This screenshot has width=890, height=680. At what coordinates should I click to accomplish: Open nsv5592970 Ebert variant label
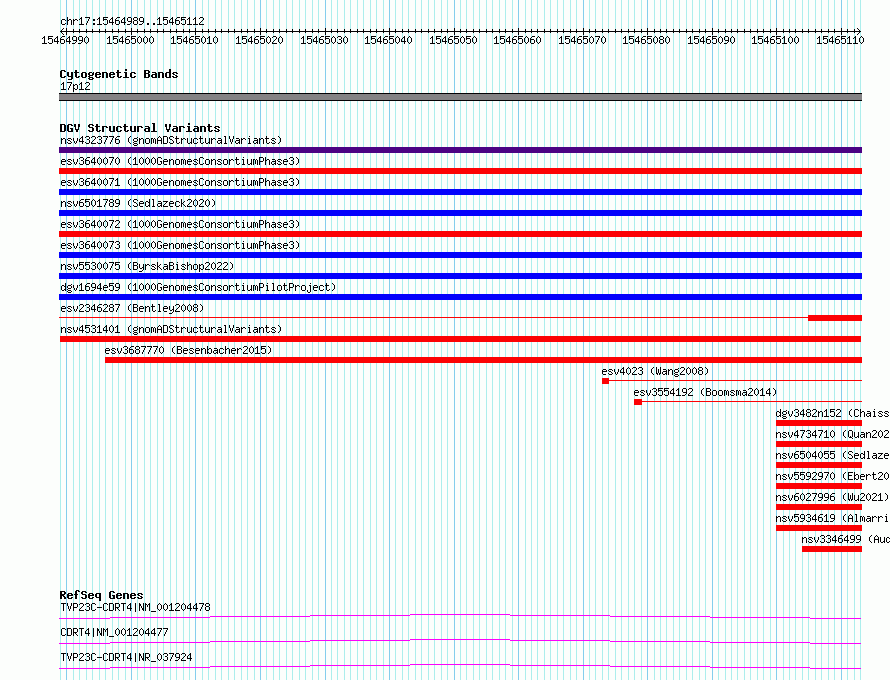(832, 476)
